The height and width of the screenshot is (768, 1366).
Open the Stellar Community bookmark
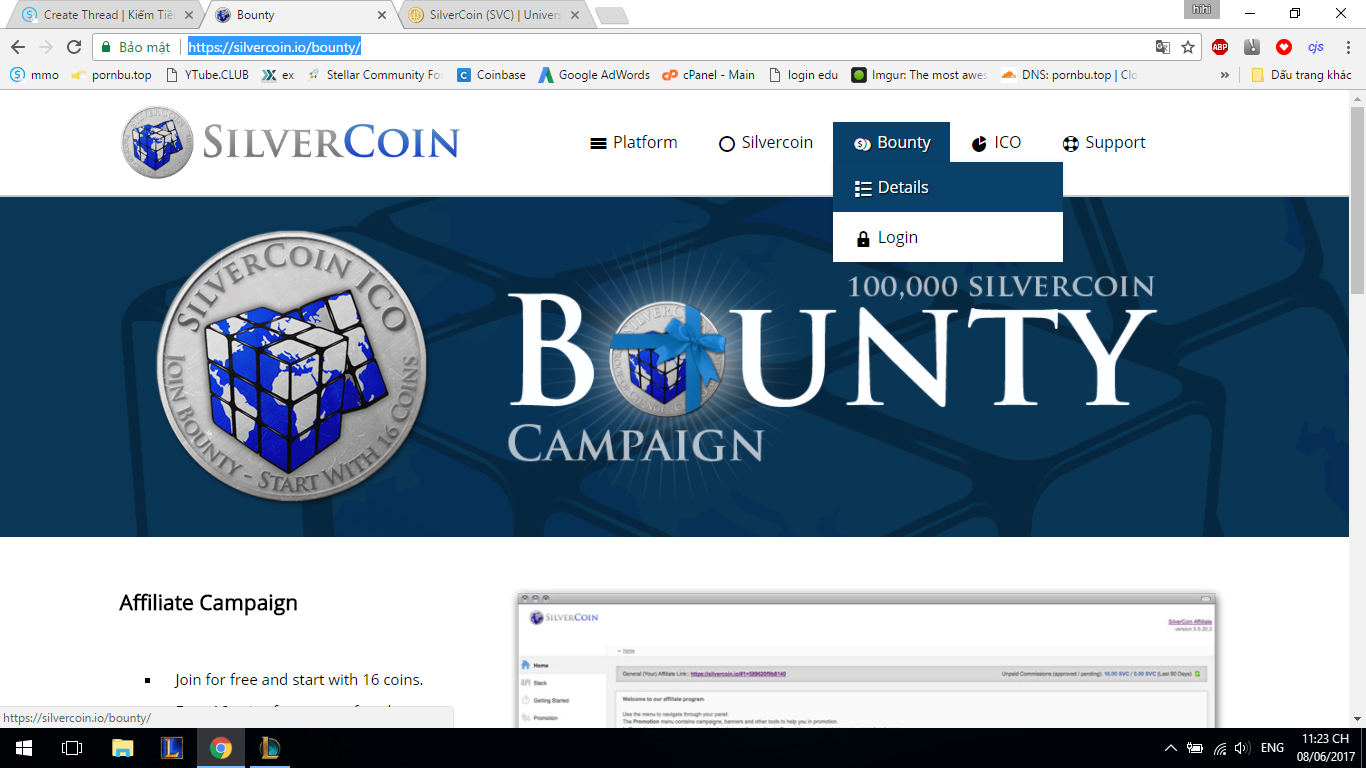[x=374, y=75]
